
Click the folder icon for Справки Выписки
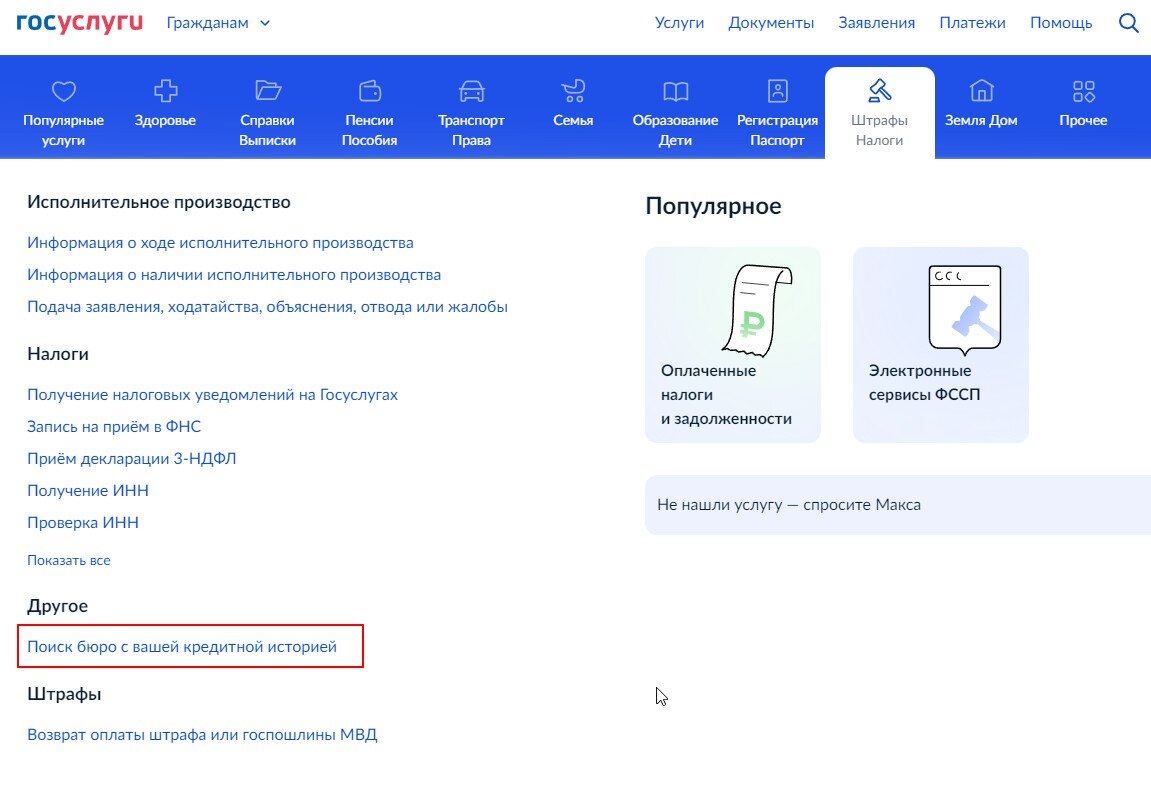pyautogui.click(x=268, y=90)
